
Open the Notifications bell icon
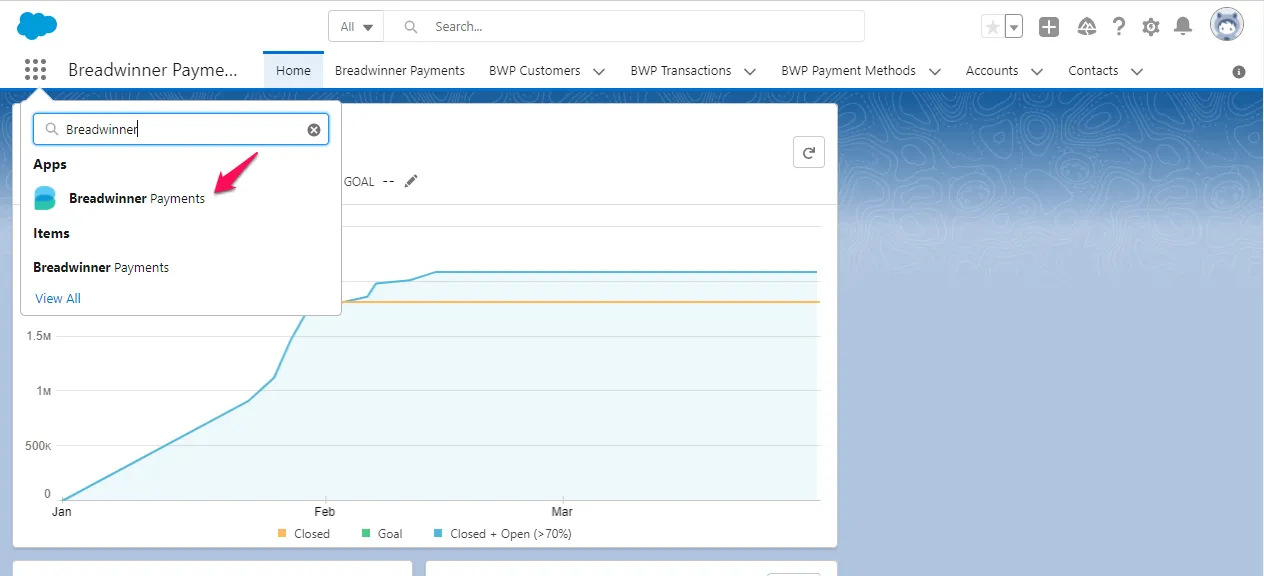tap(1183, 27)
